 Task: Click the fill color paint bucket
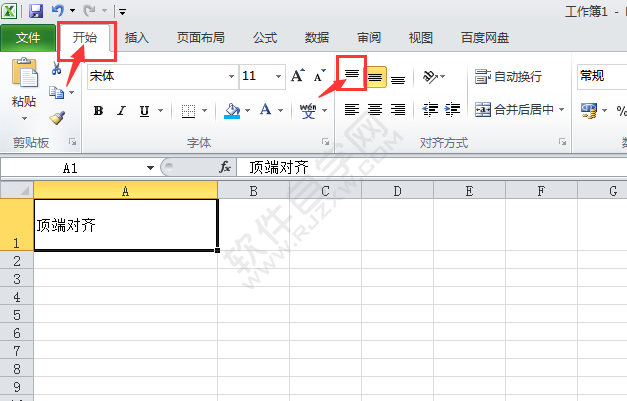coord(232,111)
